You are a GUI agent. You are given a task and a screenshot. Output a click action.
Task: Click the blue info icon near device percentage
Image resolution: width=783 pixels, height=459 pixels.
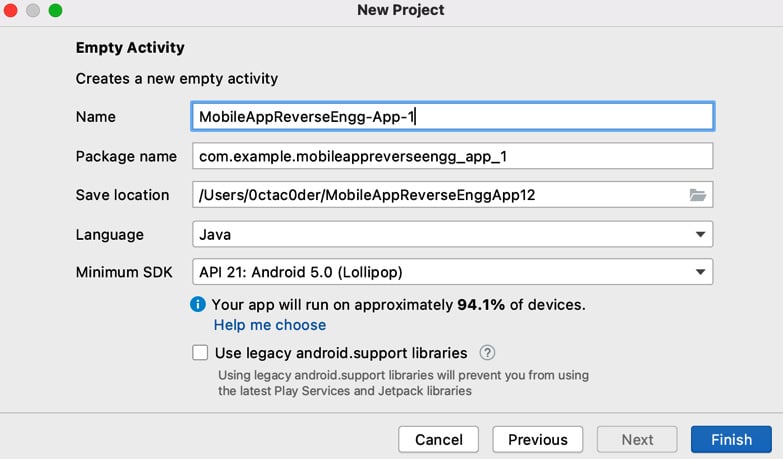point(198,304)
